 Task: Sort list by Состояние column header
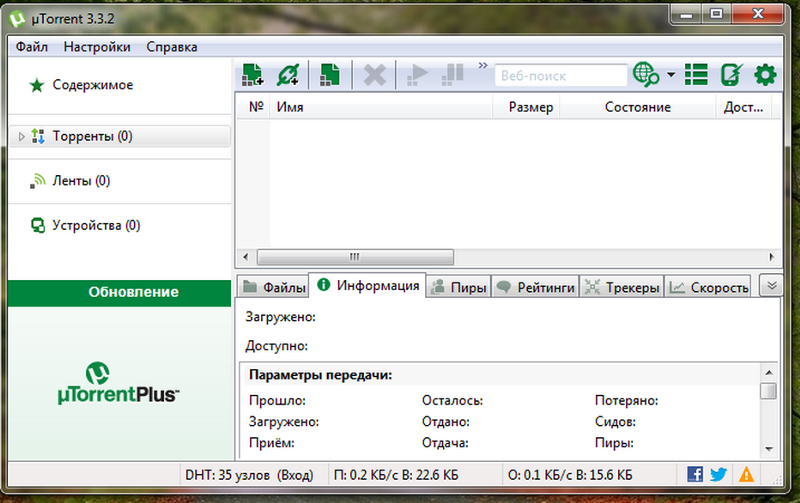point(638,107)
